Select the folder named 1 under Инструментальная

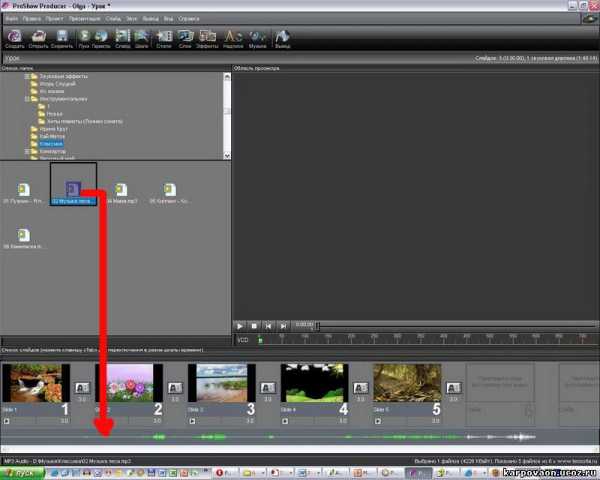(x=48, y=106)
